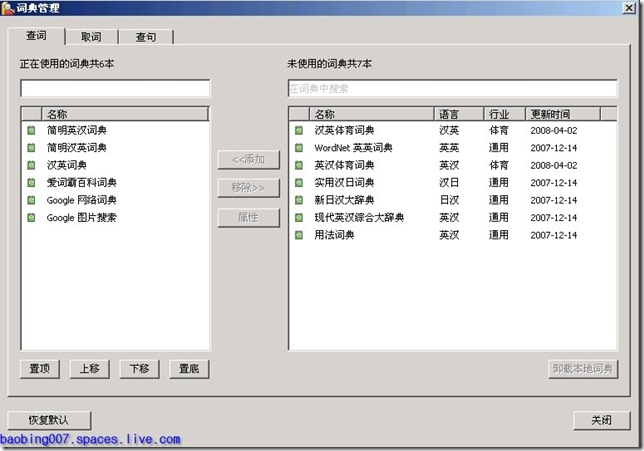
Task: Open the 查句 tab
Action: [x=146, y=37]
